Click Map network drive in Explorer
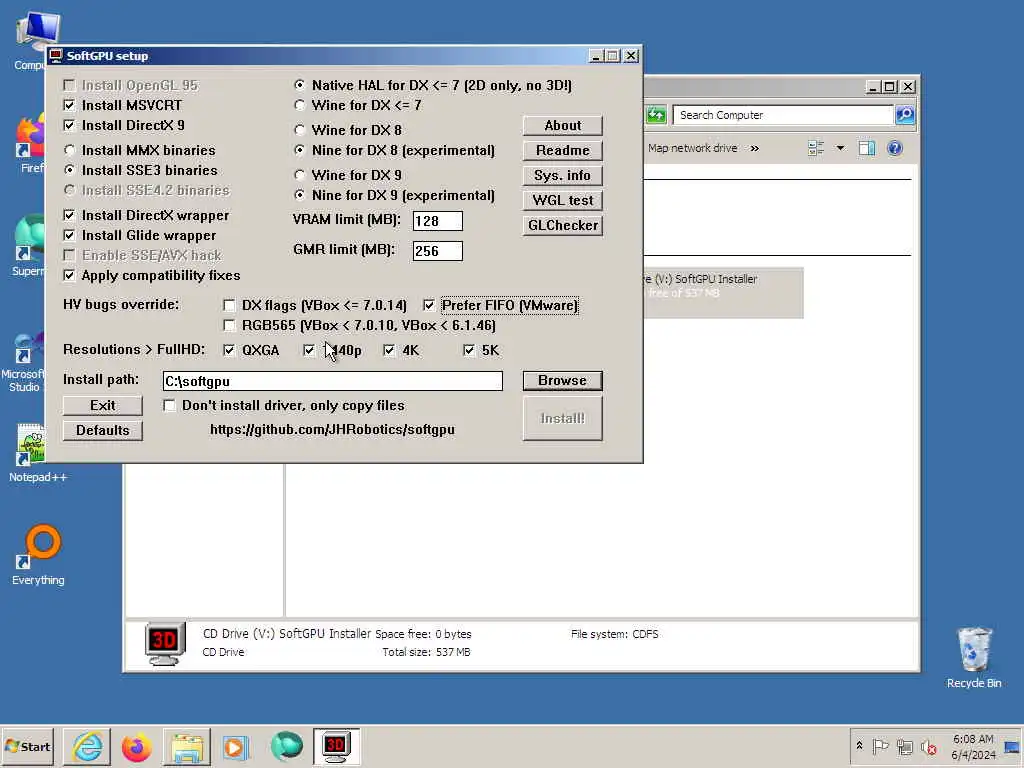Image resolution: width=1024 pixels, height=768 pixels. point(692,148)
